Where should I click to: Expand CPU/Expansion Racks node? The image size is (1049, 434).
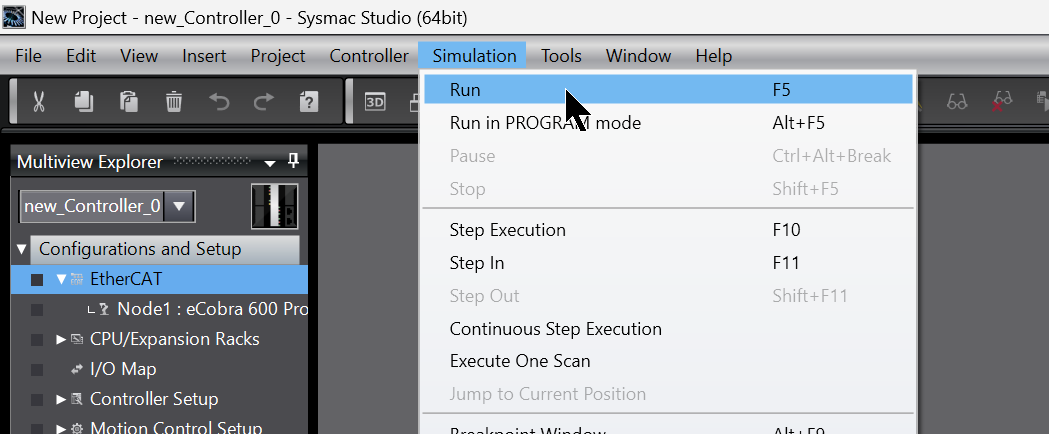[62, 339]
